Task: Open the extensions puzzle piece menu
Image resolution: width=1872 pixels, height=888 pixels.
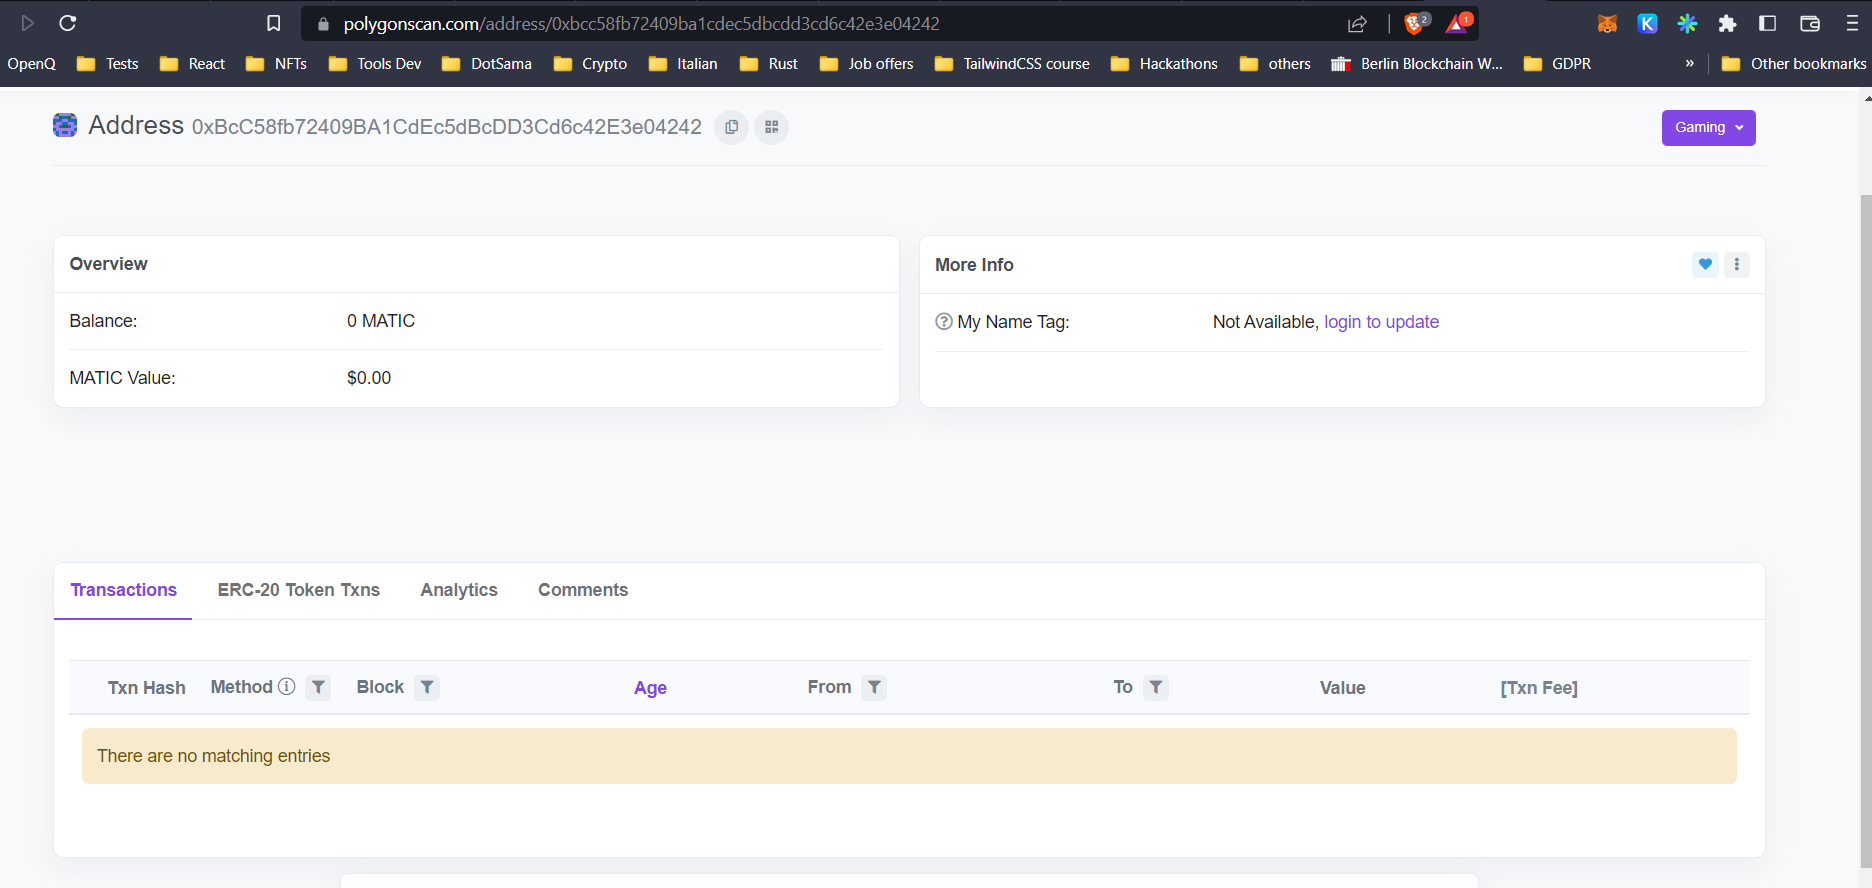Action: pos(1727,23)
